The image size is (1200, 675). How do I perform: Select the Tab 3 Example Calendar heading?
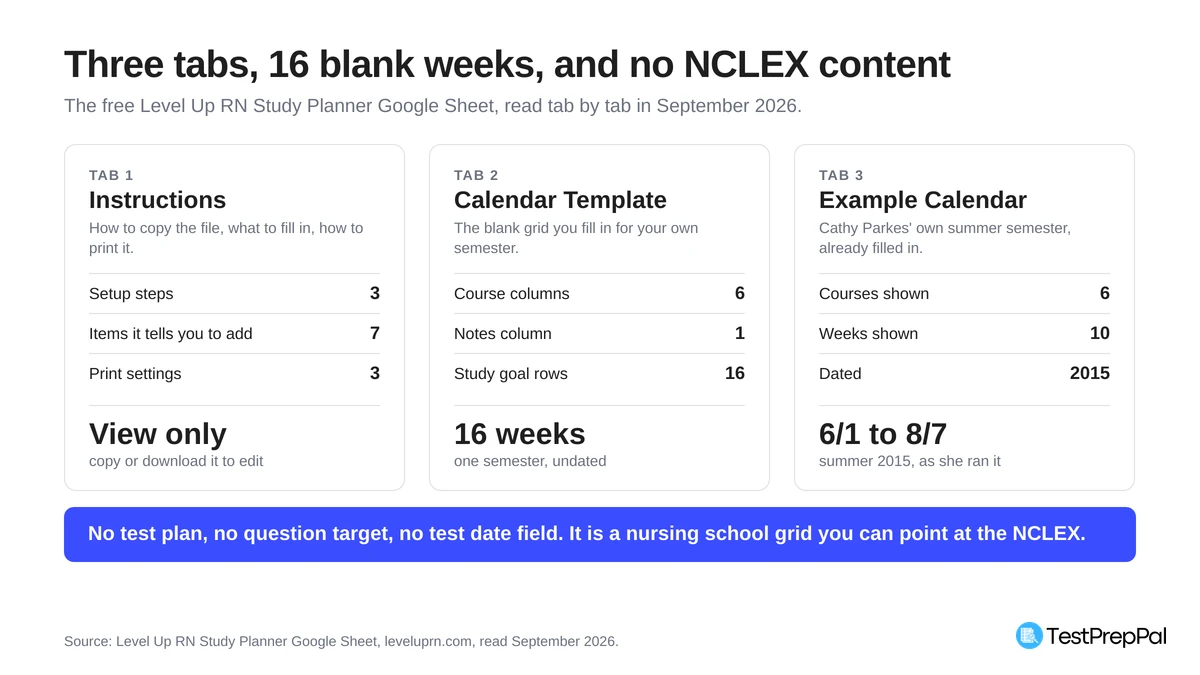923,200
